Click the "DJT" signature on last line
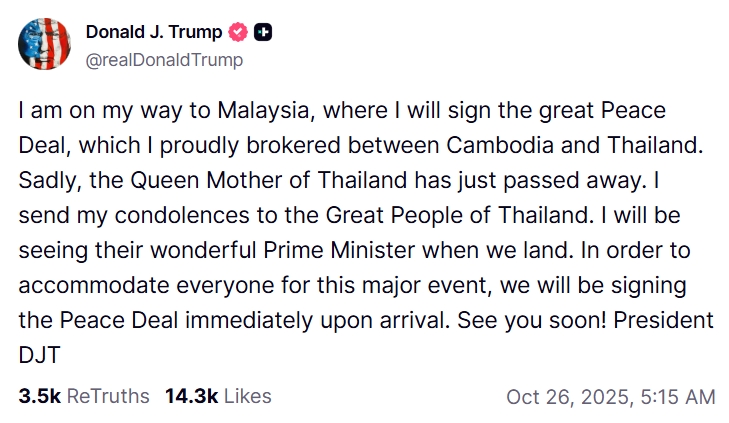Screen dimensions: 729x423 click(39, 355)
